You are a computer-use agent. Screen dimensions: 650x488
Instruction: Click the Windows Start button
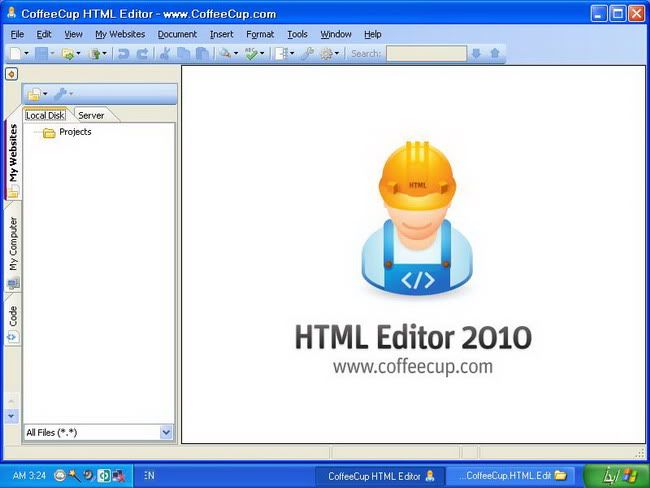click(616, 476)
